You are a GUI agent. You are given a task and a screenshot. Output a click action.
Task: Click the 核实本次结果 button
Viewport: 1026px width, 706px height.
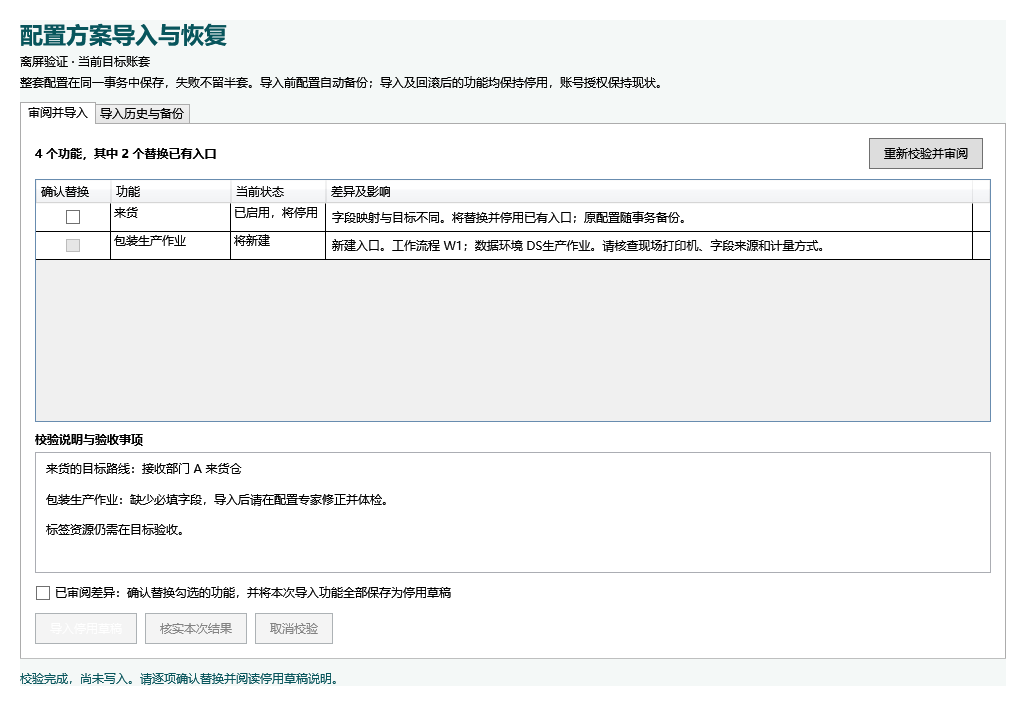pyautogui.click(x=196, y=629)
